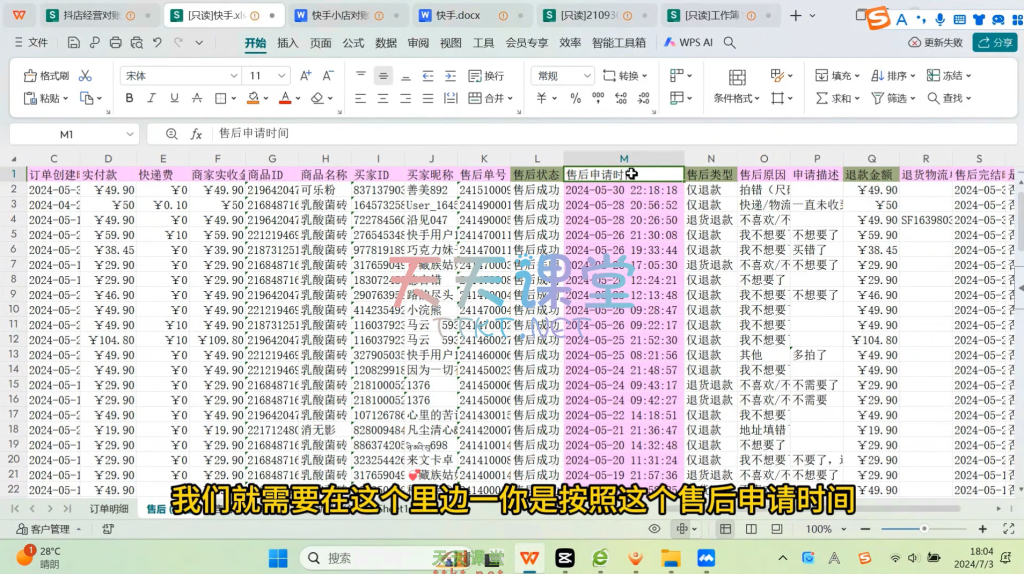
Task: Click the insert function fx icon
Action: click(196, 134)
